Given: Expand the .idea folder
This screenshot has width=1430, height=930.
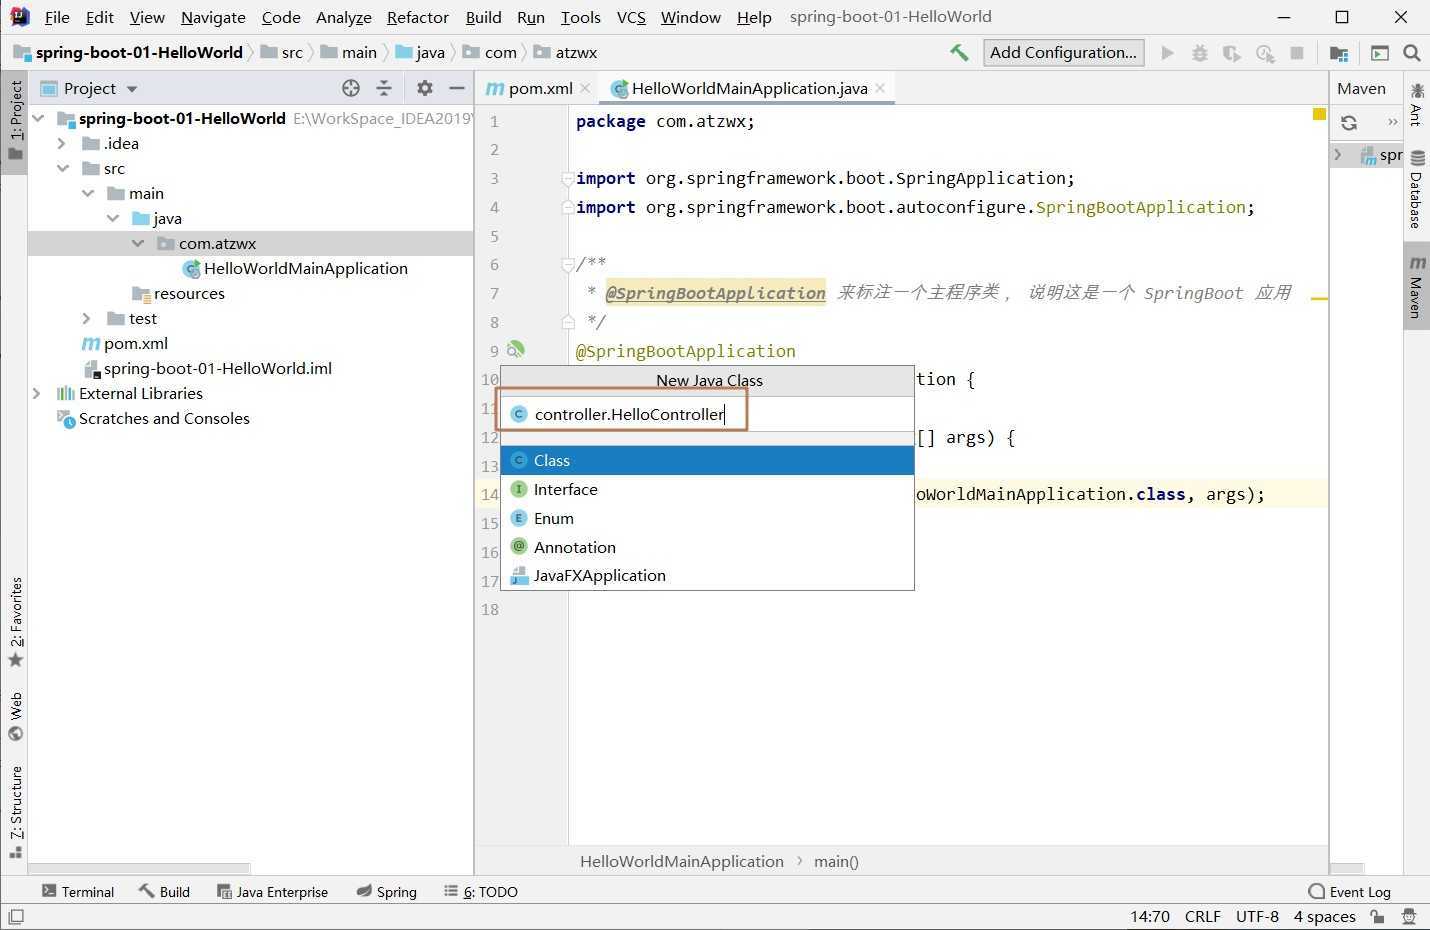Looking at the screenshot, I should click(63, 143).
